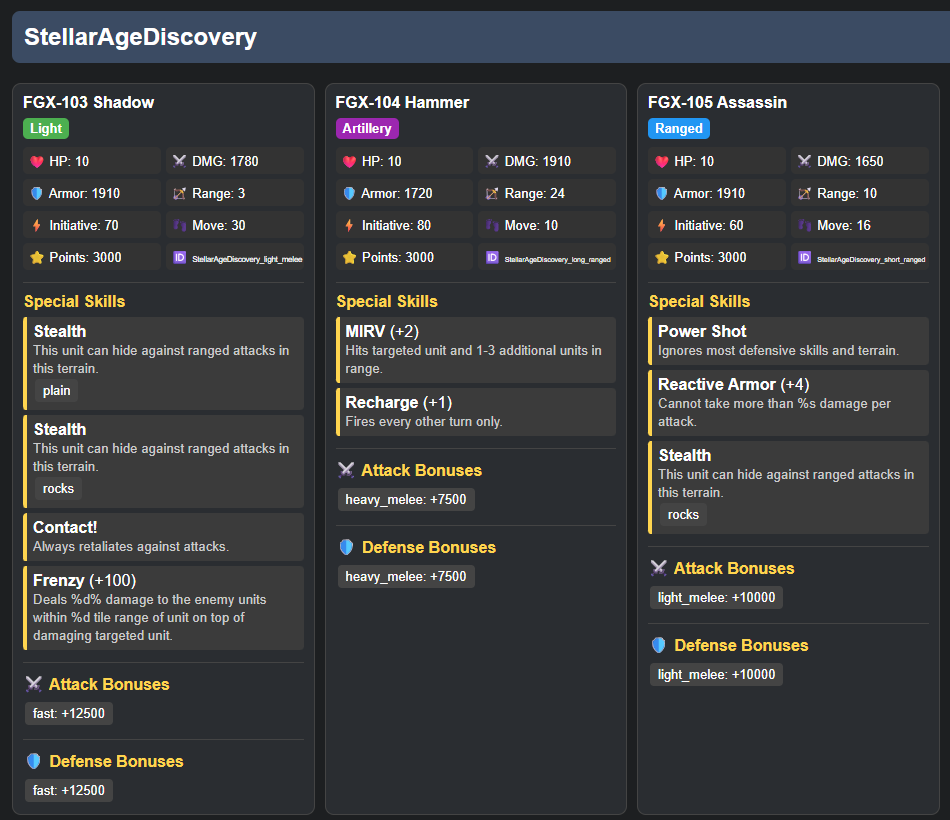The height and width of the screenshot is (820, 950).
Task: Click the footprints Move icon on FGX-103 Shadow
Action: click(x=179, y=225)
